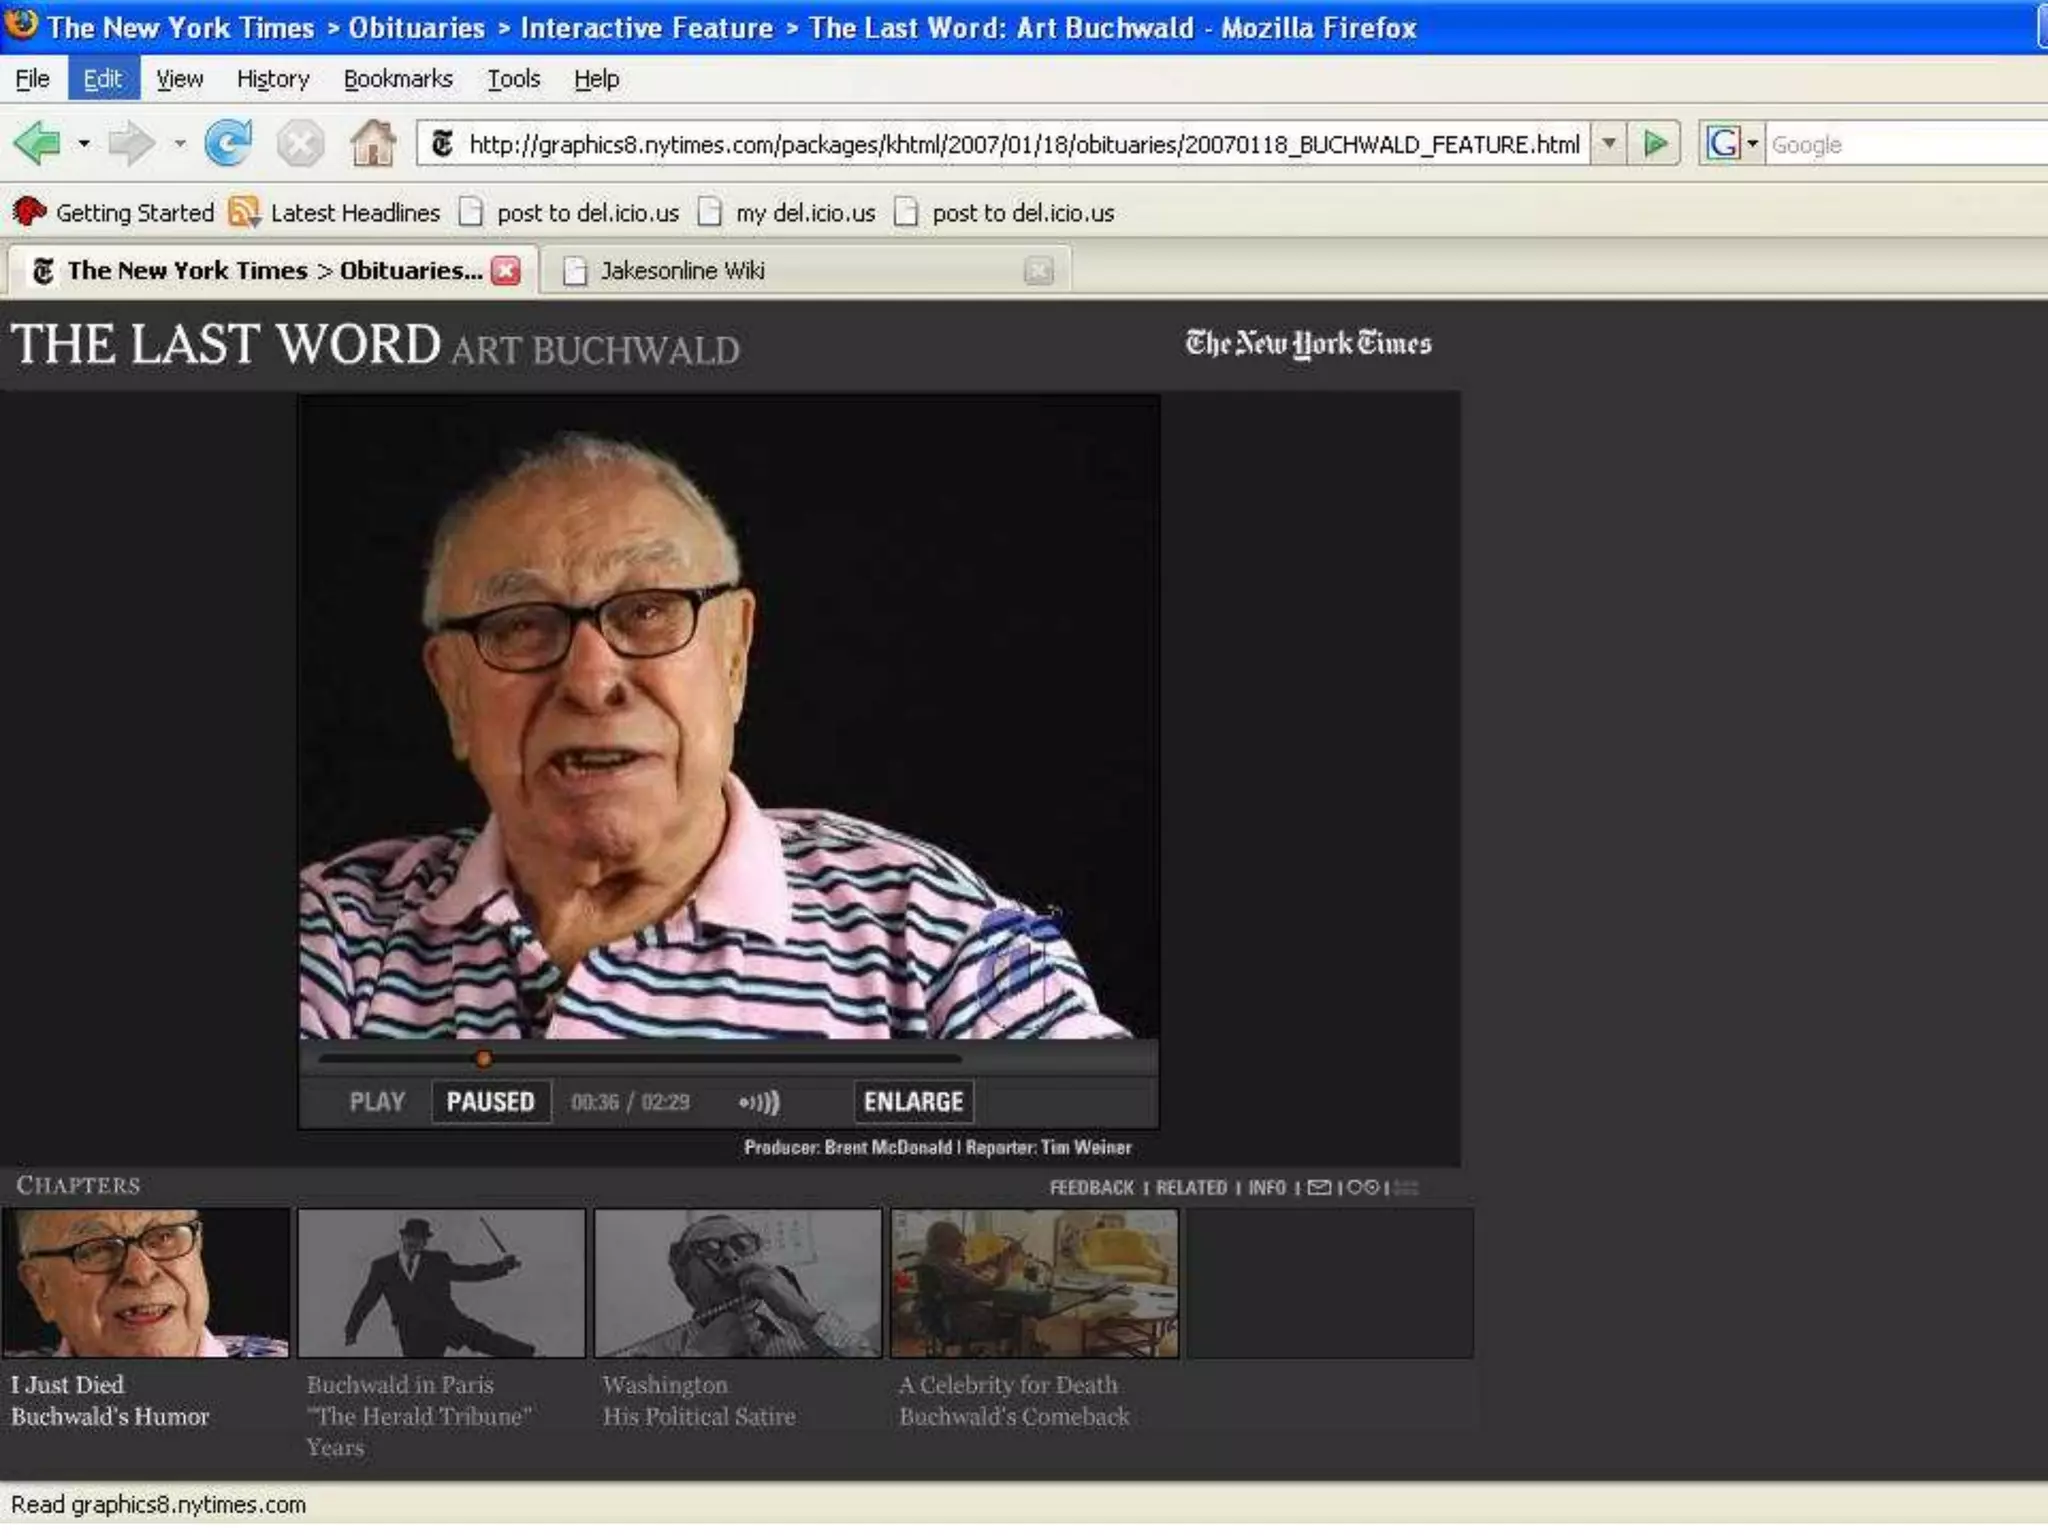This screenshot has height=1536, width=2048.
Task: Click the ENLARGE video button
Action: pos(912,1102)
